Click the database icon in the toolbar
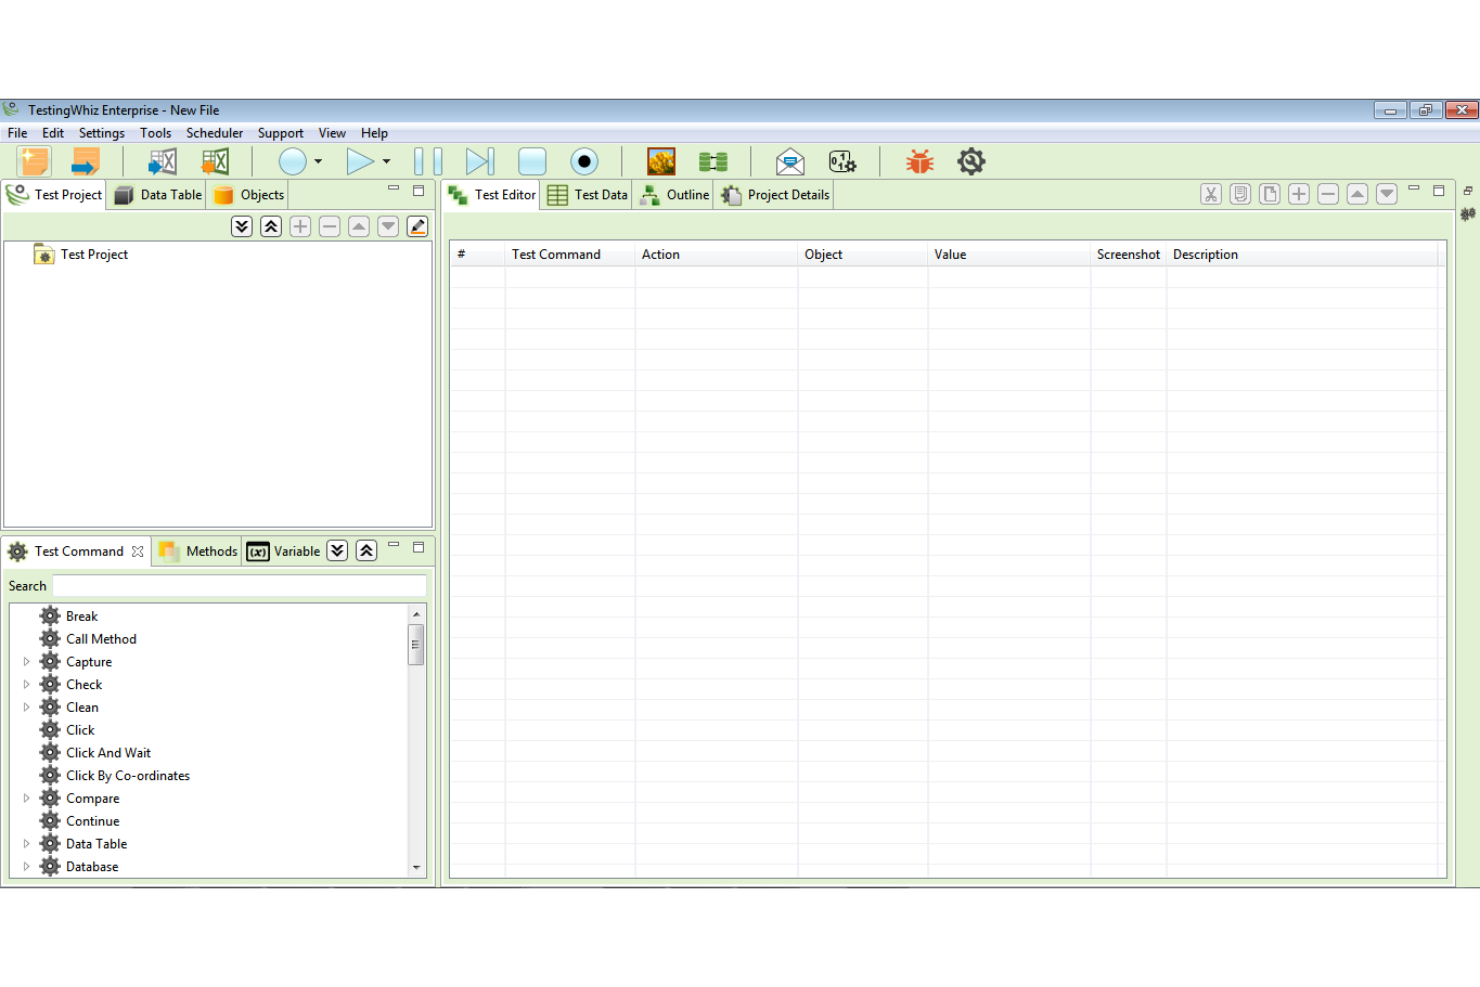Image resolution: width=1480 pixels, height=987 pixels. [x=712, y=161]
